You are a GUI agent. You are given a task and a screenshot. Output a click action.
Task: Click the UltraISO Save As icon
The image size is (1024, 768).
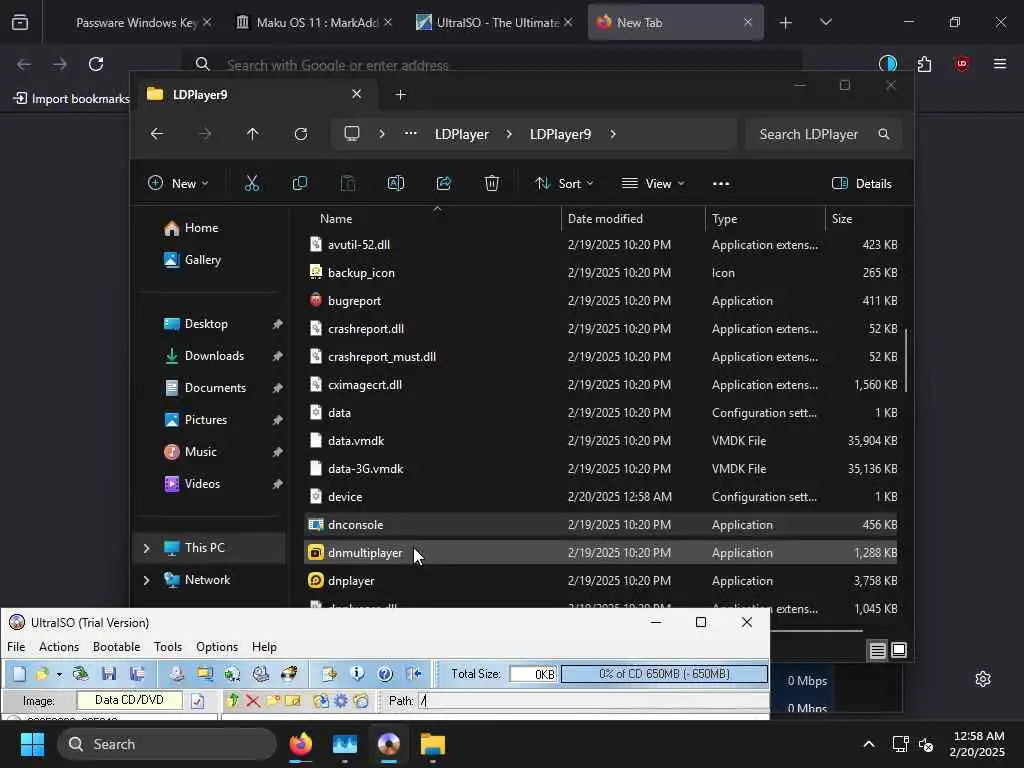(x=137, y=673)
